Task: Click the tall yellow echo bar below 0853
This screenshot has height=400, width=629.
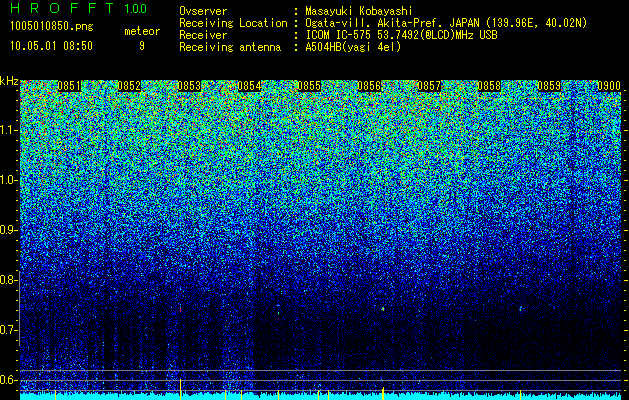Action: click(x=181, y=389)
